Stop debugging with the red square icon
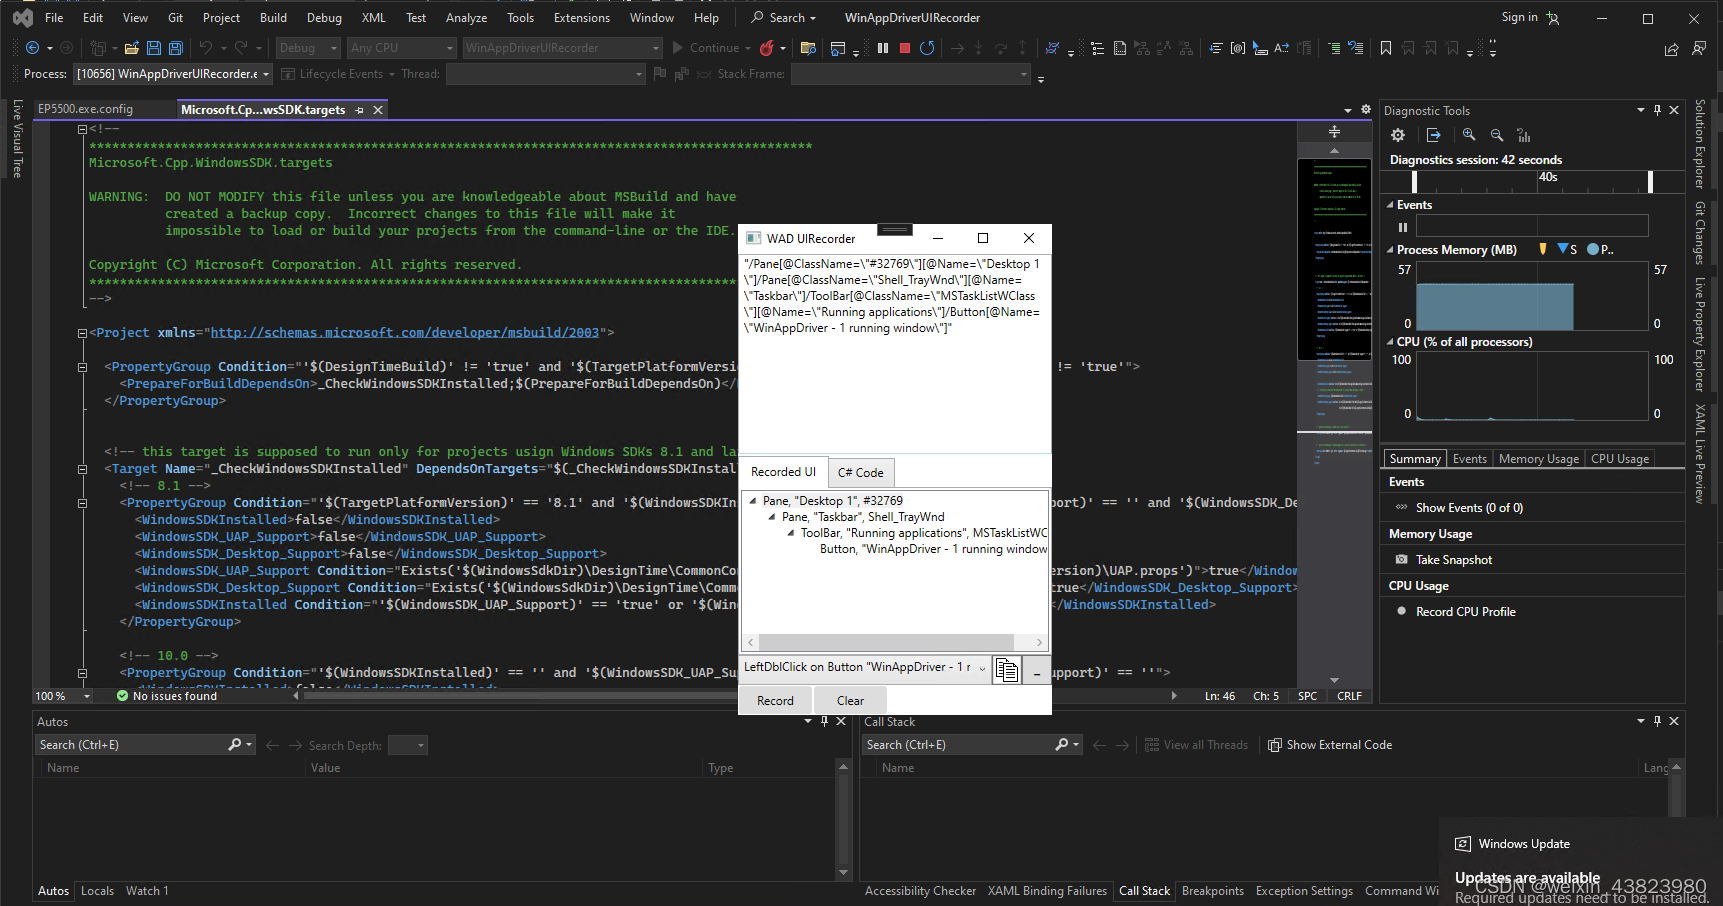 pos(903,47)
